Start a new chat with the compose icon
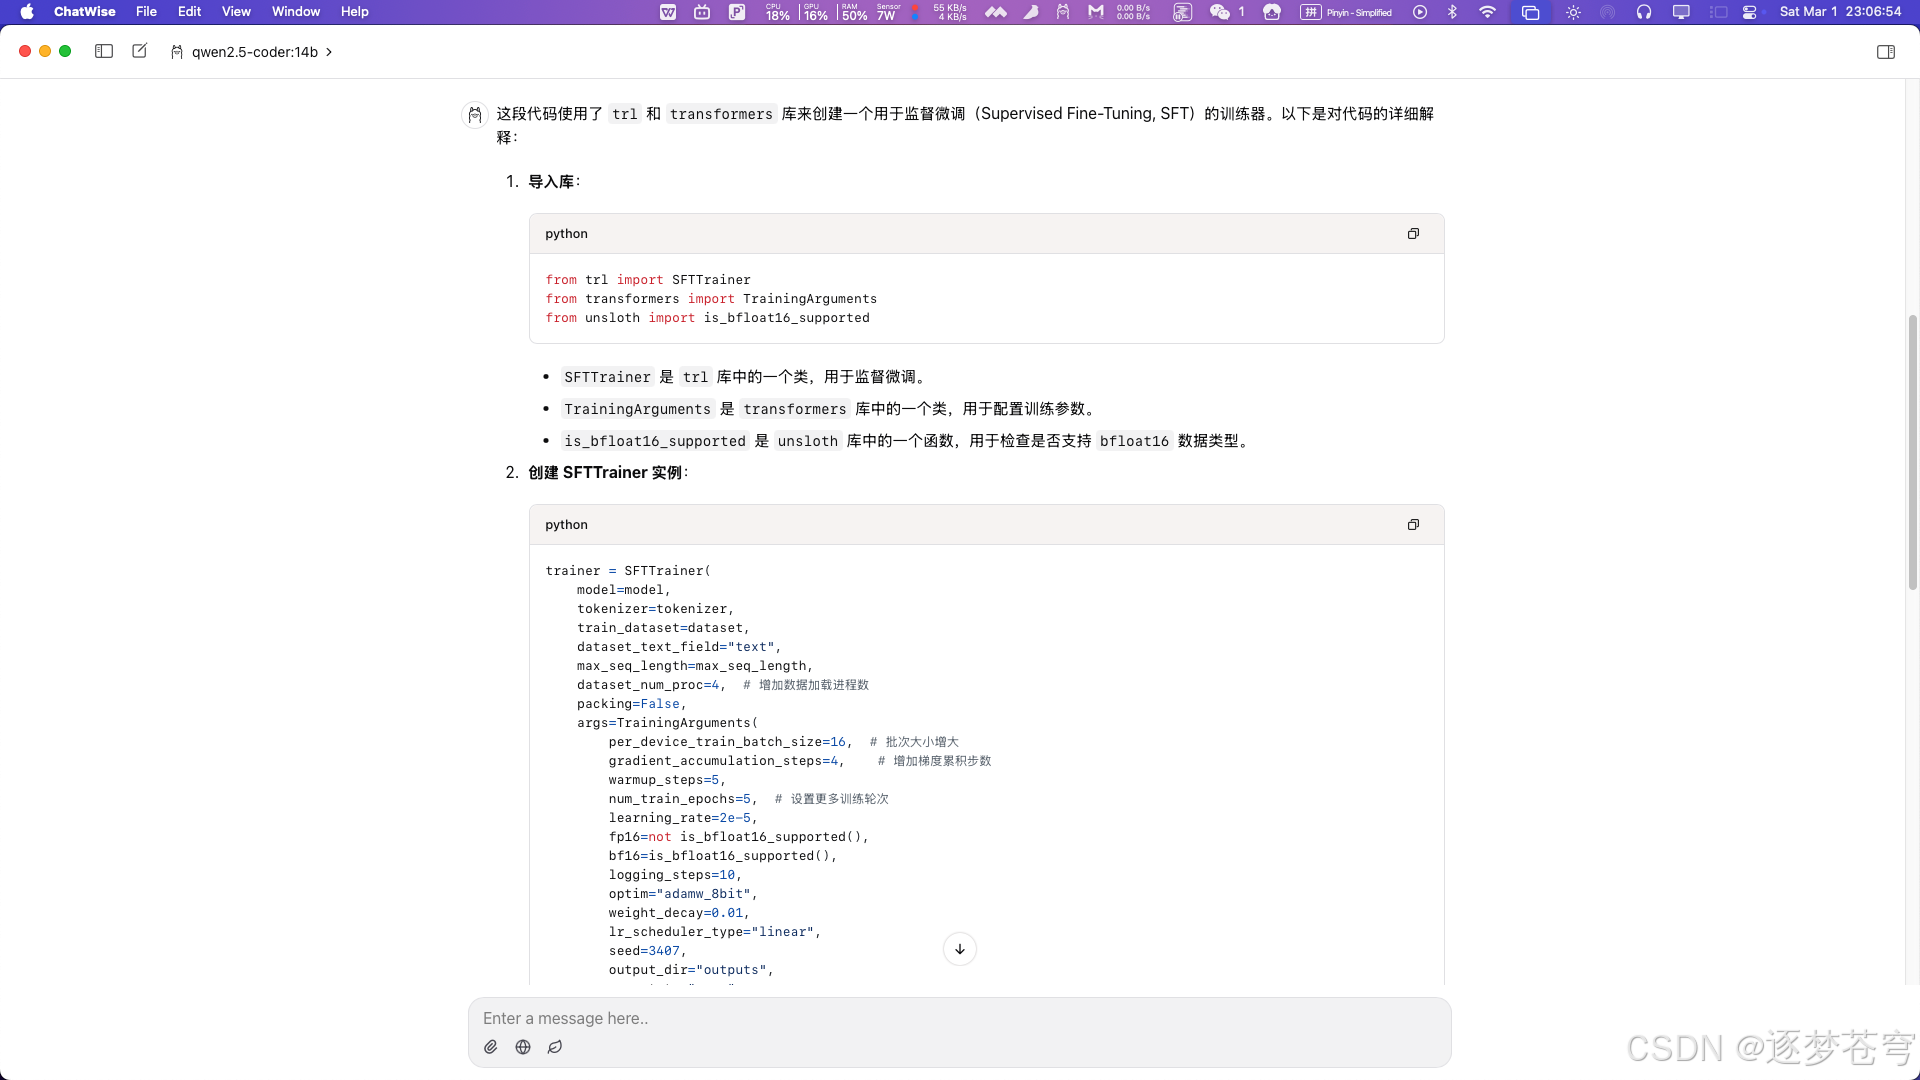Screen dimensions: 1920x1080 coord(139,51)
